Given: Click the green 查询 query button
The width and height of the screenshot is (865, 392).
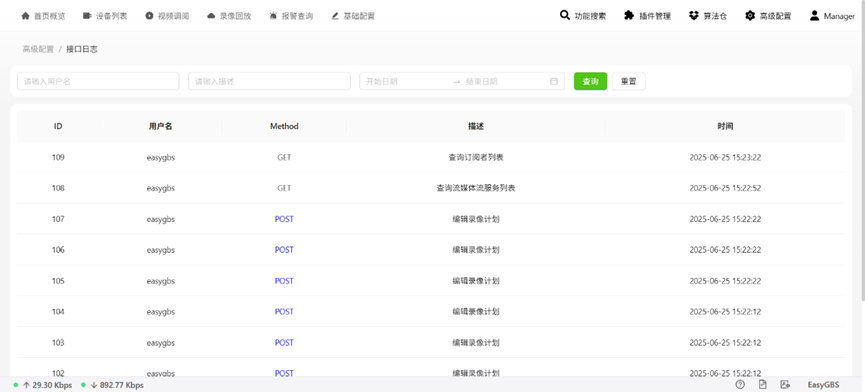Looking at the screenshot, I should click(x=590, y=81).
